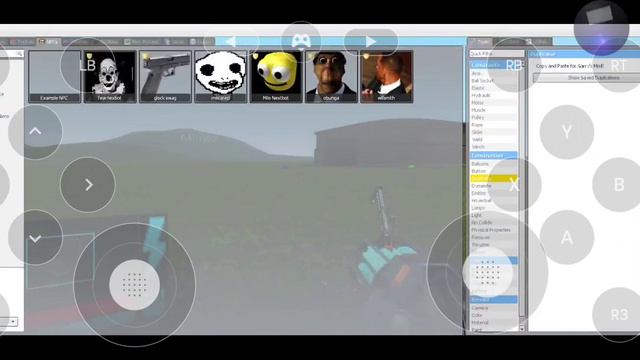Collapse the Construction category header
This screenshot has width=640, height=360.
[494, 156]
